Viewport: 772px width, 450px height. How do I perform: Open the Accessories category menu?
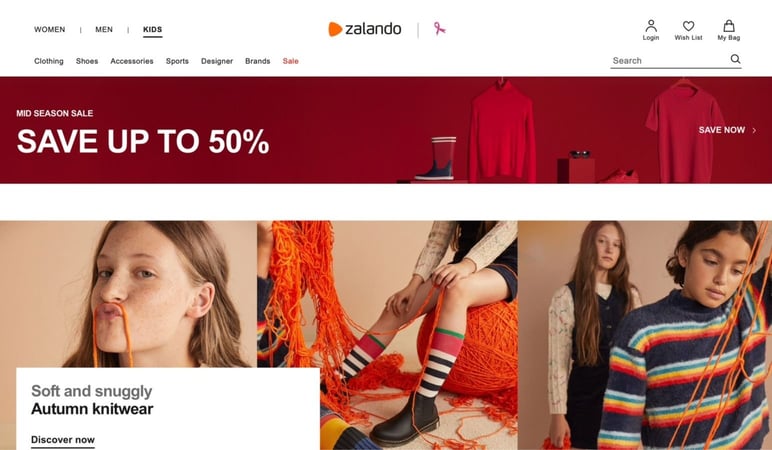[x=132, y=61]
